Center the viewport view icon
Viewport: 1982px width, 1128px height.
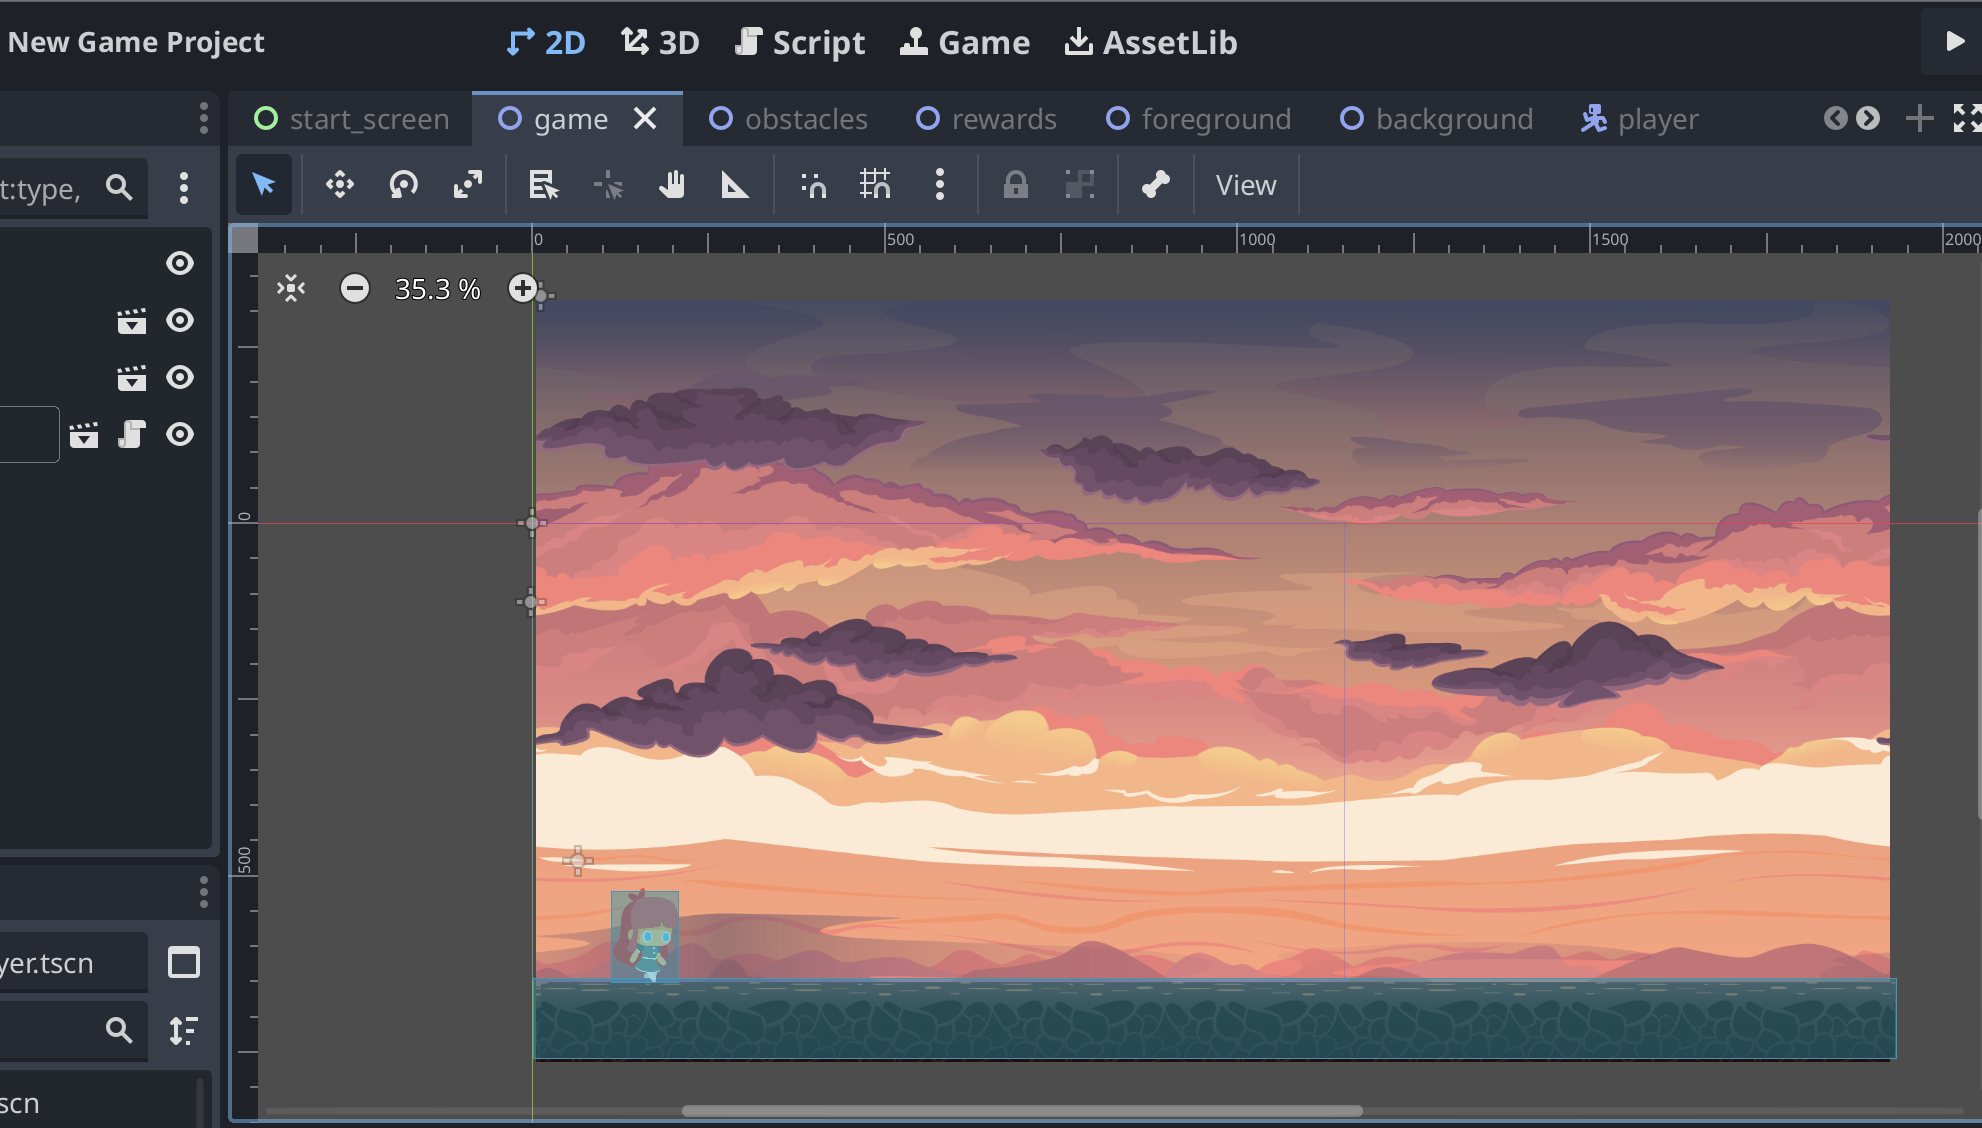[x=291, y=289]
